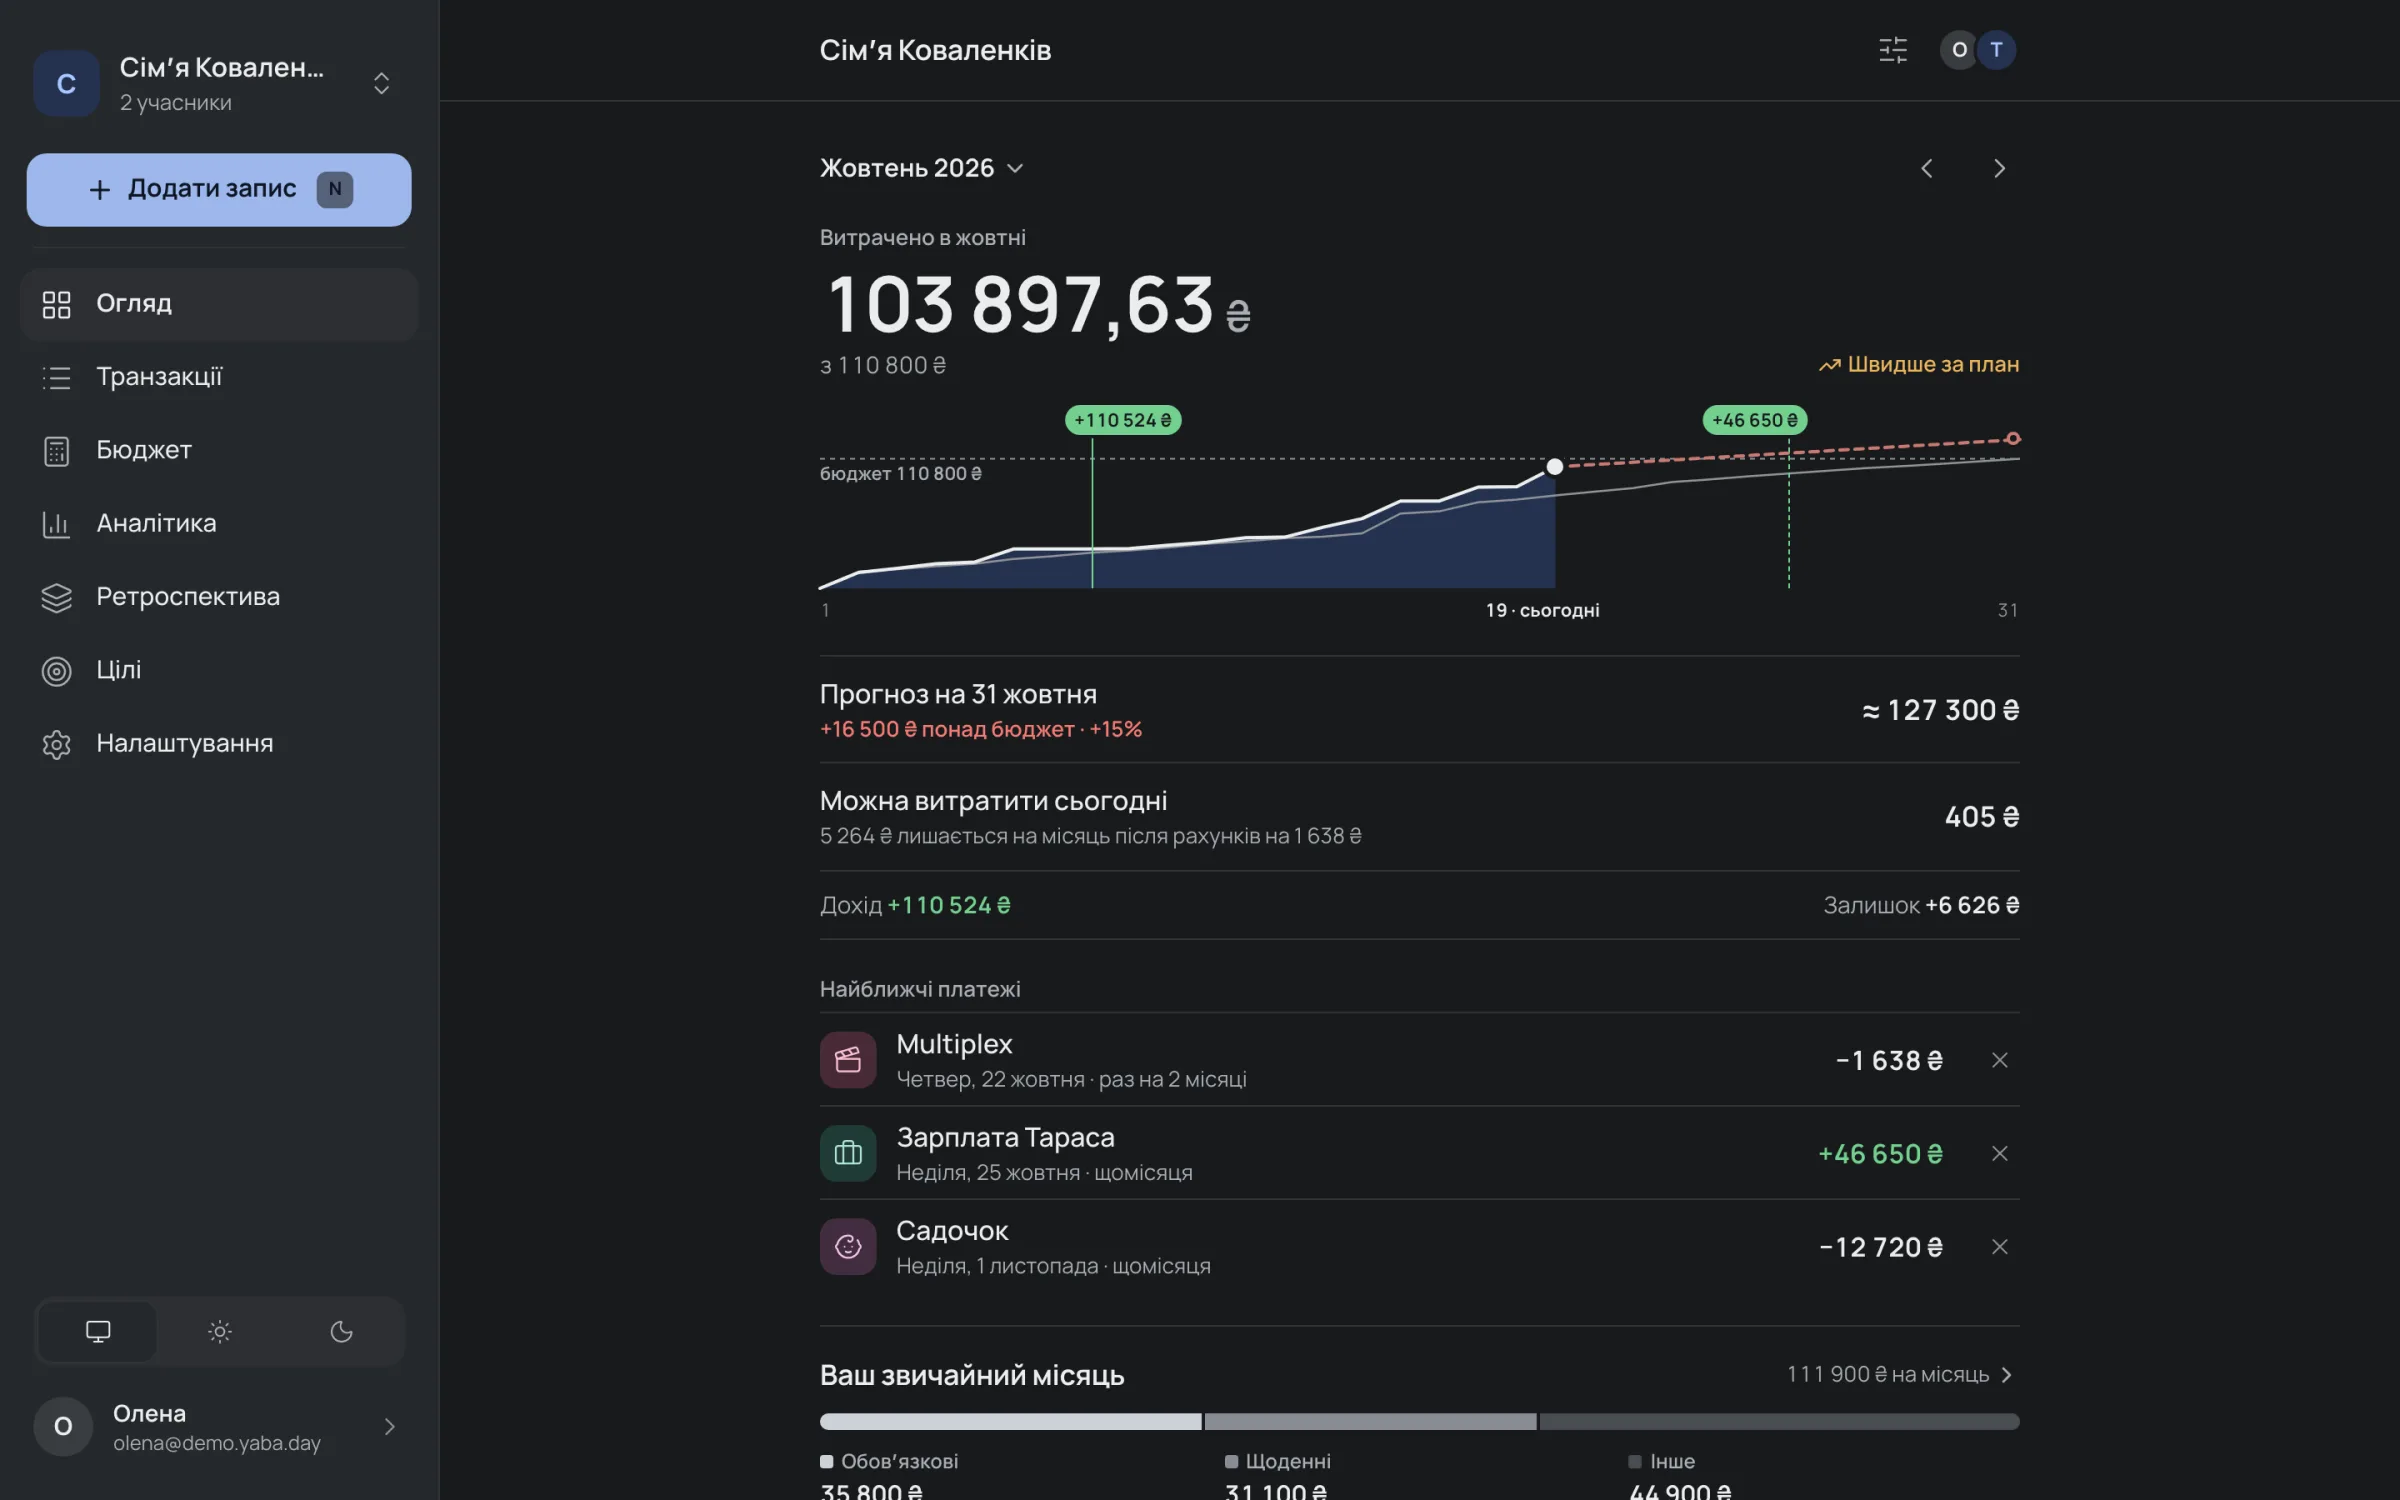2400x1500 pixels.
Task: Click the Зарплата Тараса briefcase icon
Action: (x=848, y=1154)
